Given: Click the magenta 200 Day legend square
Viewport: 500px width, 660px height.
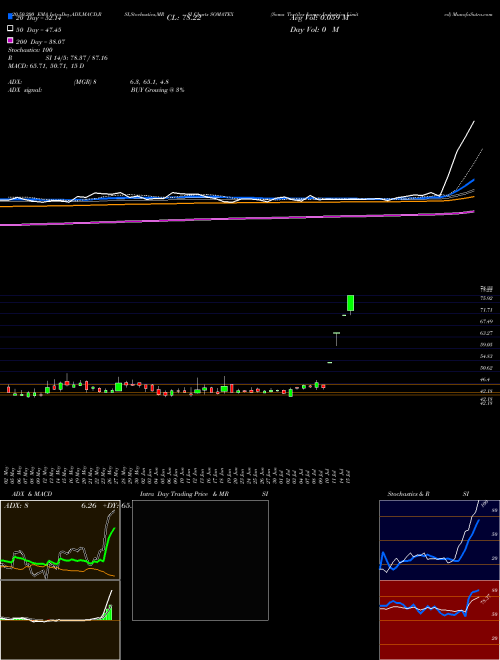Looking at the screenshot, I should pos(10,41).
